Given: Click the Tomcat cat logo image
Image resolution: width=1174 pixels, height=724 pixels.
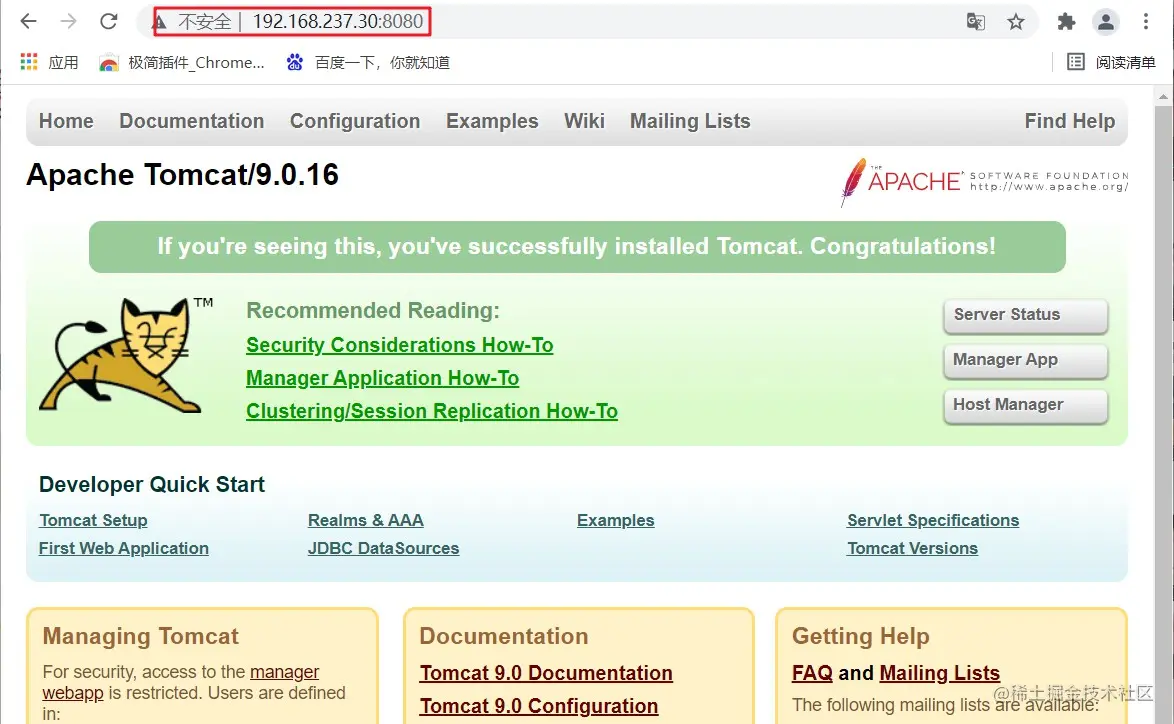Looking at the screenshot, I should (126, 354).
